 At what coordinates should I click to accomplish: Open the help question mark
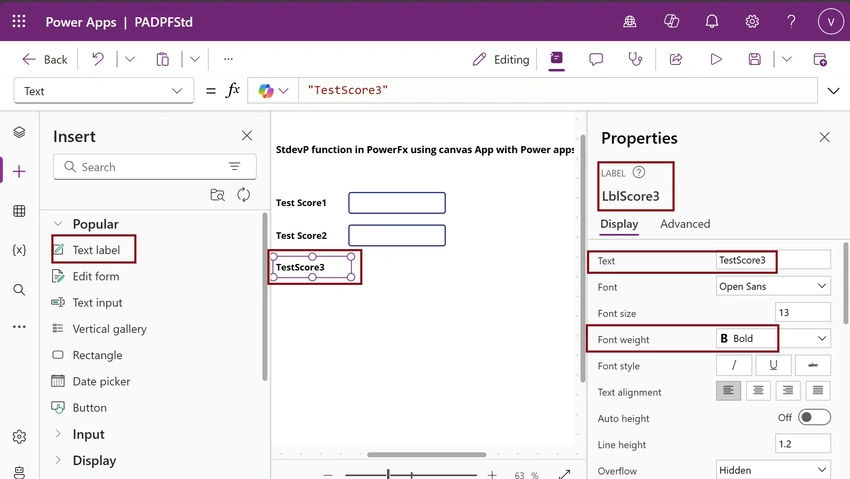pos(791,21)
